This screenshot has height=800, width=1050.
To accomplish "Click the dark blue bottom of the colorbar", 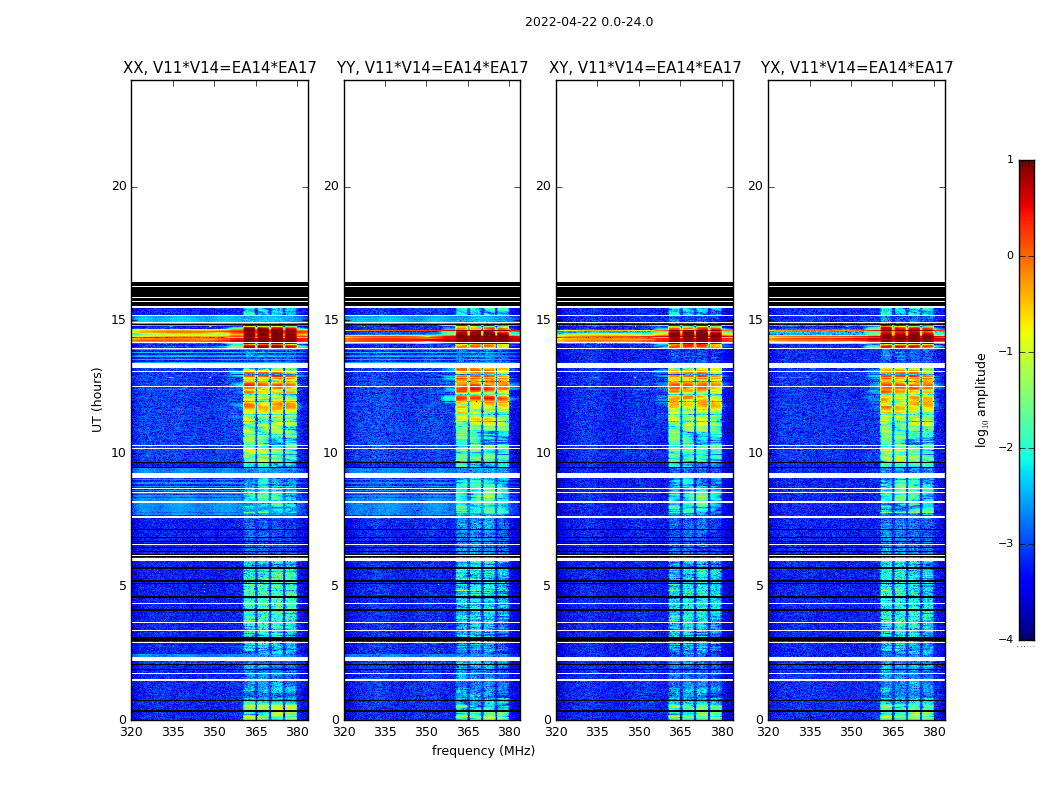I will [x=1027, y=634].
